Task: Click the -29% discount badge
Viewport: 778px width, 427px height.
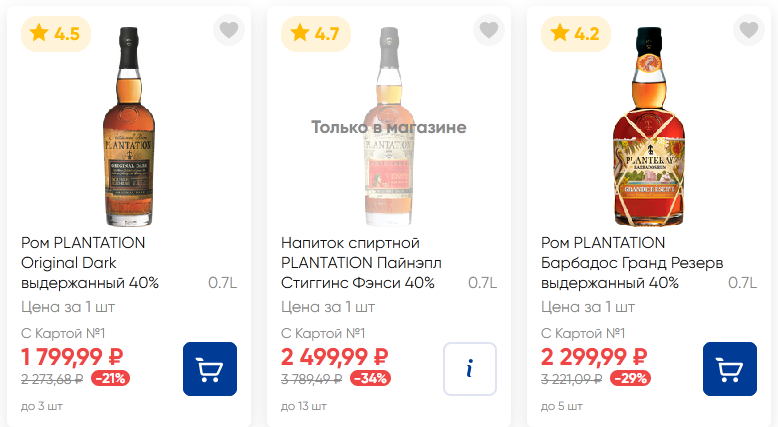Action: coord(630,378)
